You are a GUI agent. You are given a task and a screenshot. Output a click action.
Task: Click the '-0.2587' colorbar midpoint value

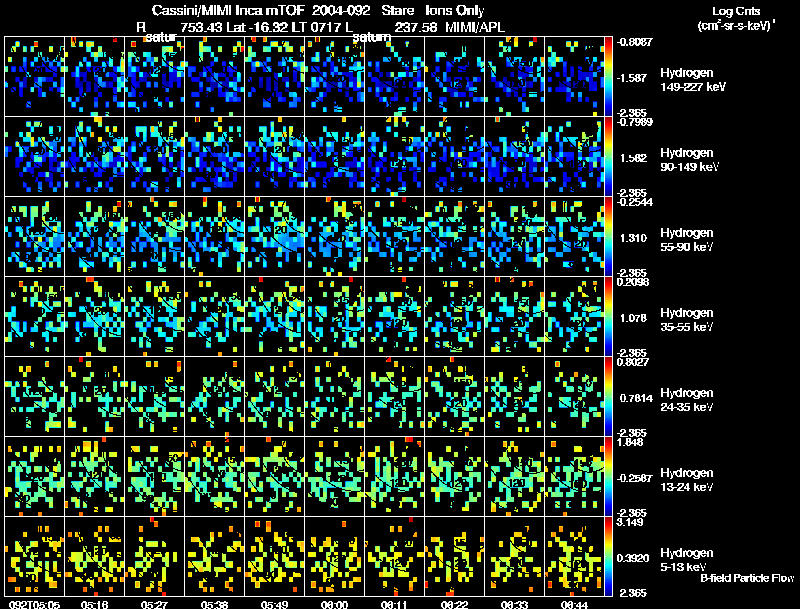[634, 478]
